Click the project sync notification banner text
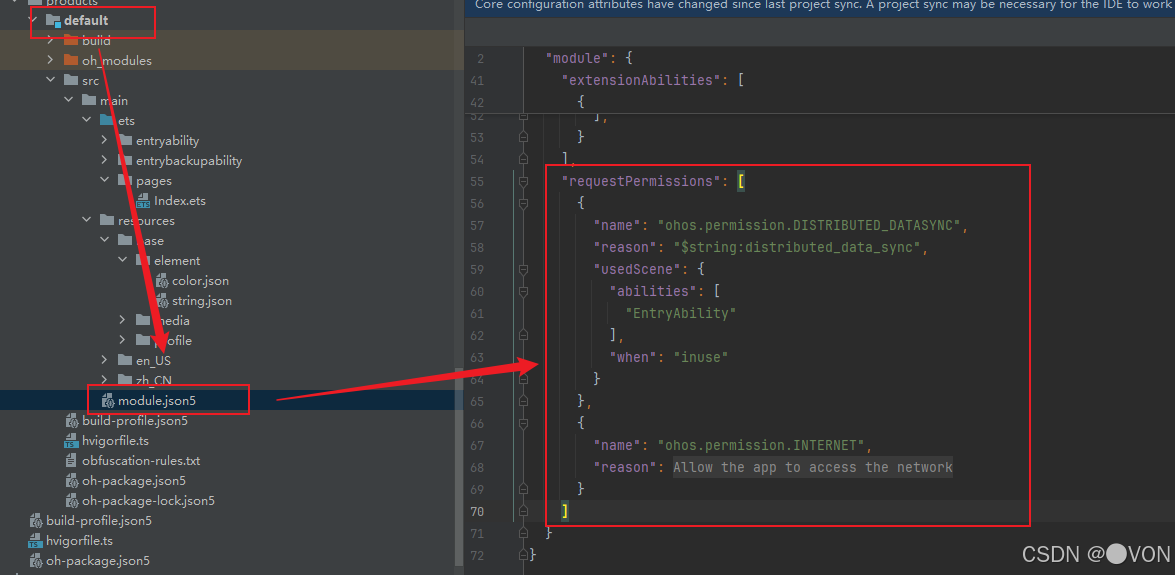Screen dimensions: 1175x575 (x=824, y=4)
